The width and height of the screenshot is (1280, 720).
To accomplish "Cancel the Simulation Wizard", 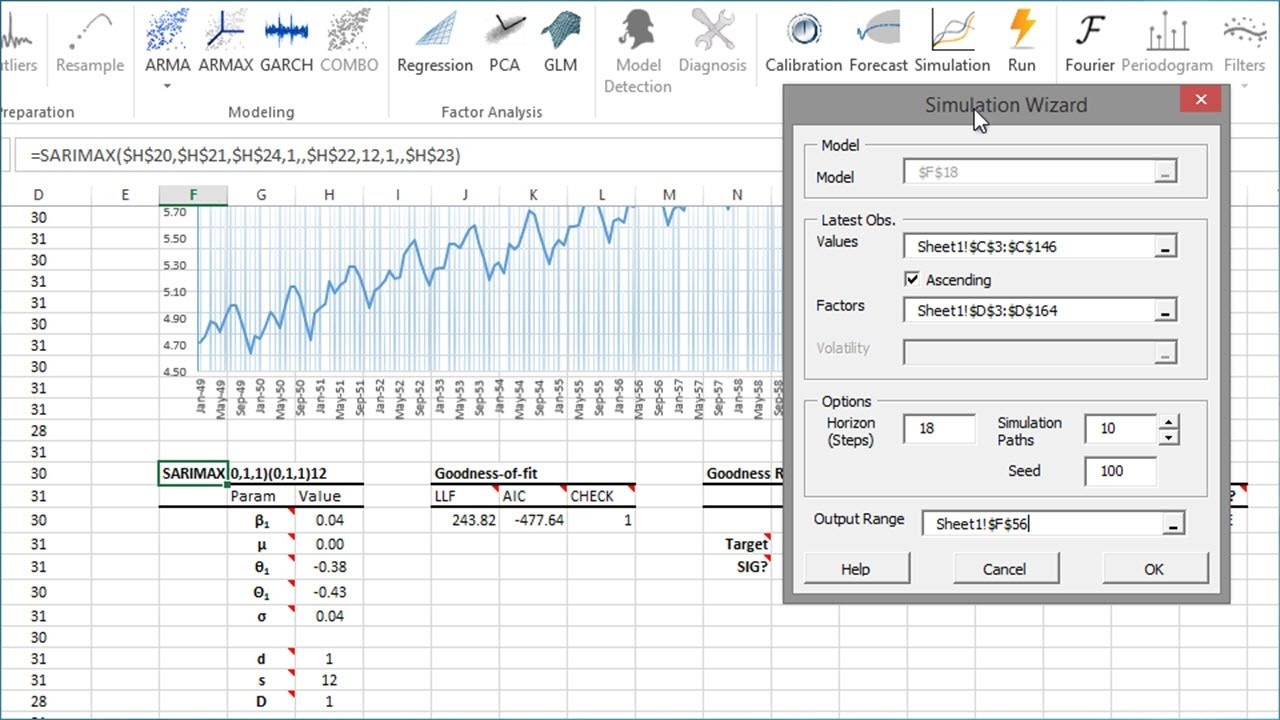I will pyautogui.click(x=1005, y=569).
